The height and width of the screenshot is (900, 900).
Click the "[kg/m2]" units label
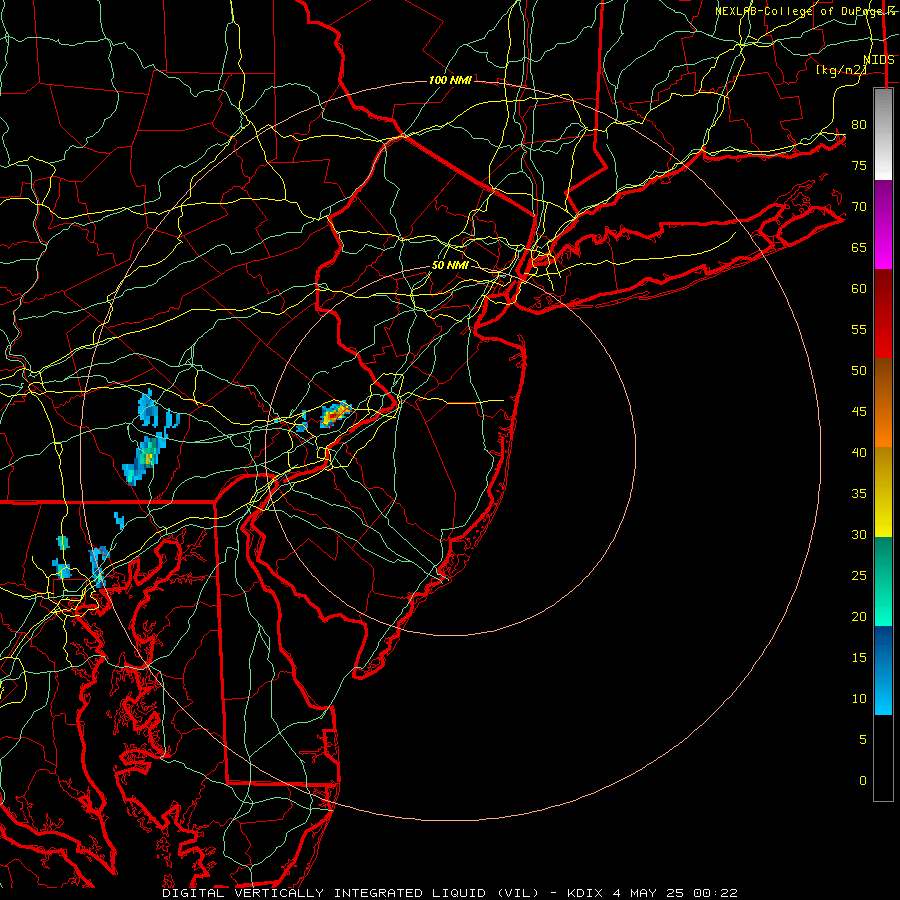[841, 70]
